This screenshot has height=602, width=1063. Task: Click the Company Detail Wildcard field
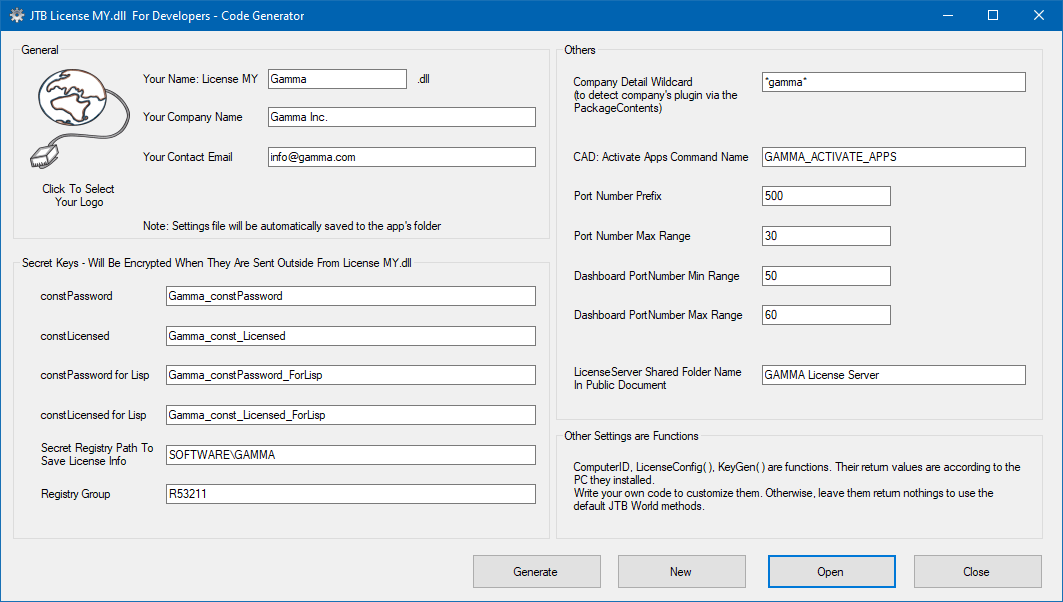click(894, 82)
